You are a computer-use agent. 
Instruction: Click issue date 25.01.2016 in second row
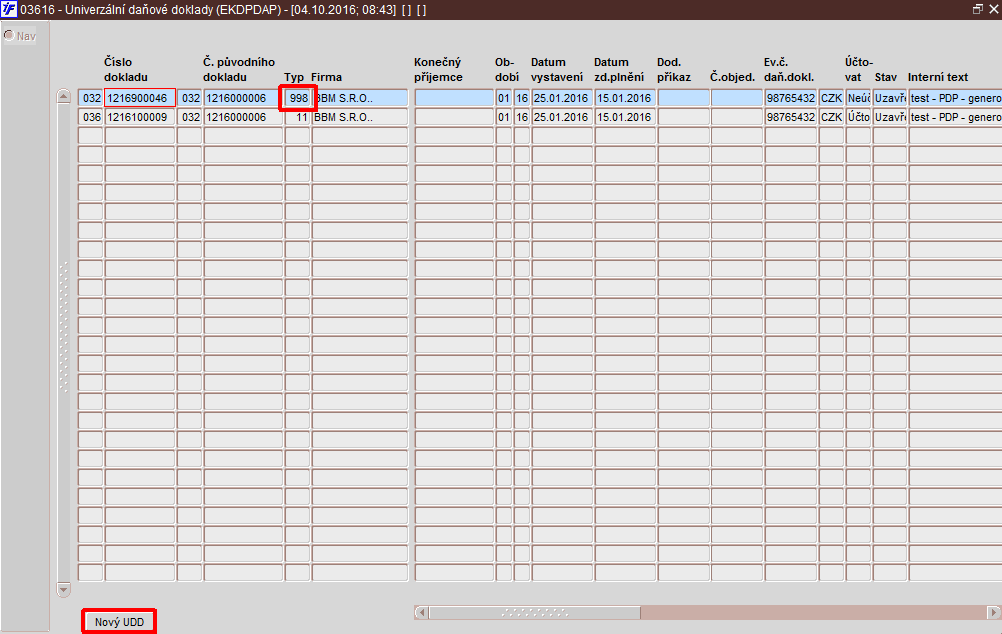pos(562,117)
